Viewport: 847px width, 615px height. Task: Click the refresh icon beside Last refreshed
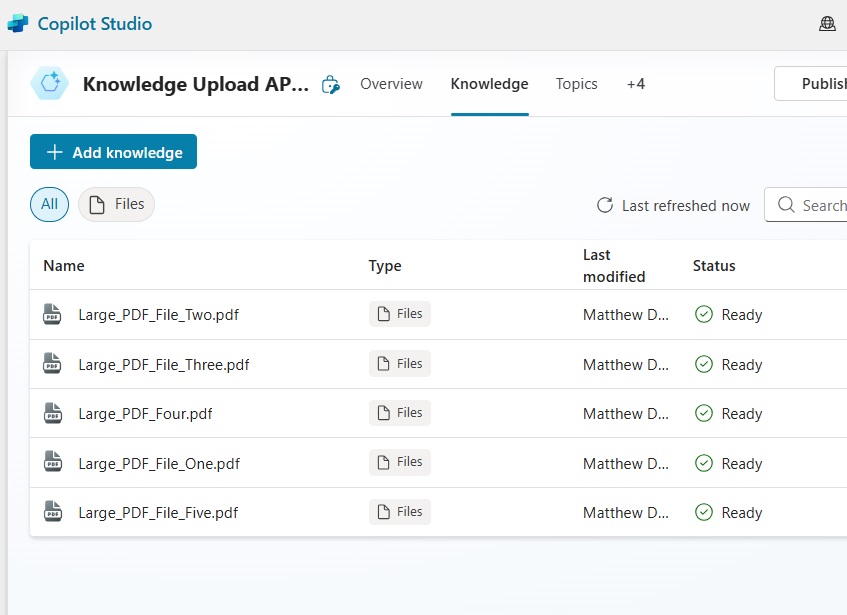tap(605, 205)
